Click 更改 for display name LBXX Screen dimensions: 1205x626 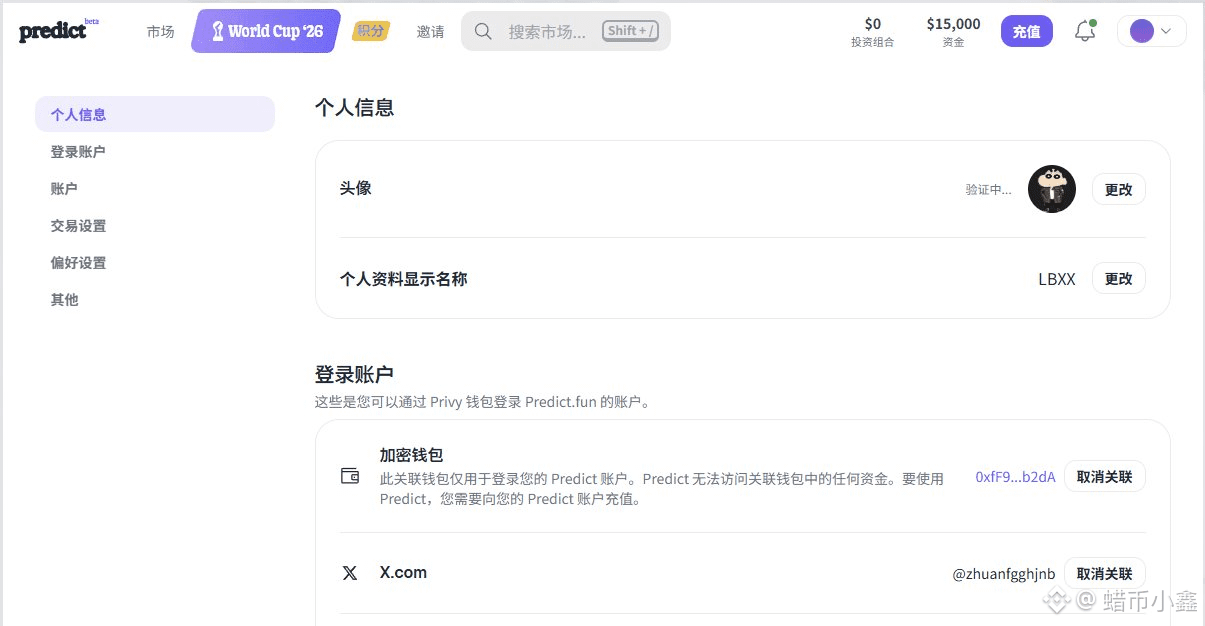(1118, 278)
